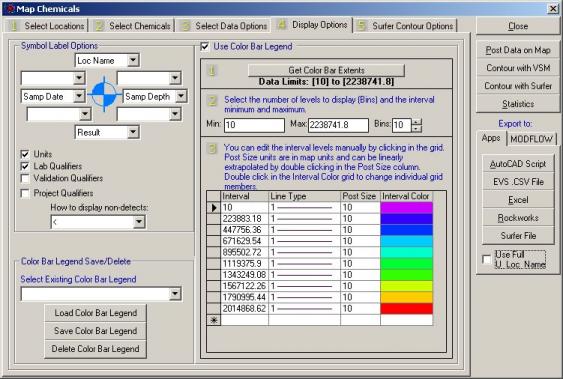
Task: Click Save Color Bar Legend
Action: (96, 331)
